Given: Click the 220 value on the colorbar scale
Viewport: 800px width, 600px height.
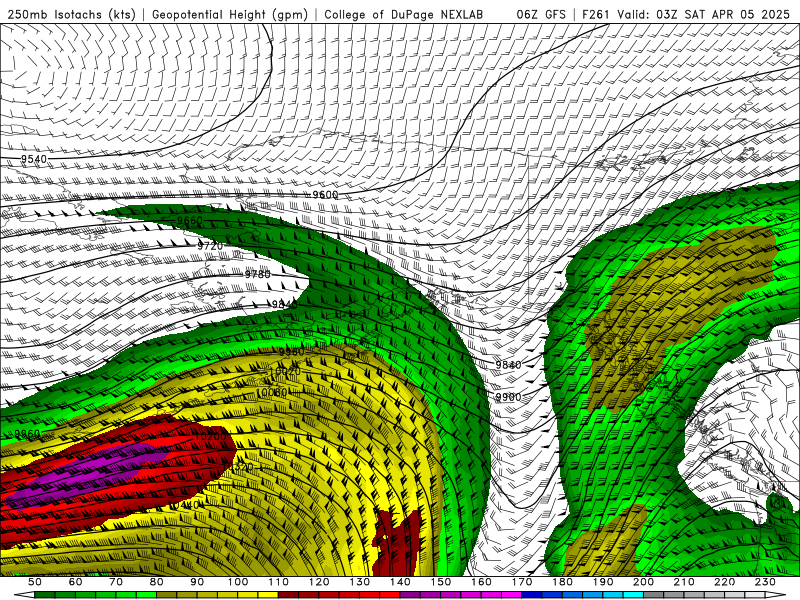Looking at the screenshot, I should [725, 582].
